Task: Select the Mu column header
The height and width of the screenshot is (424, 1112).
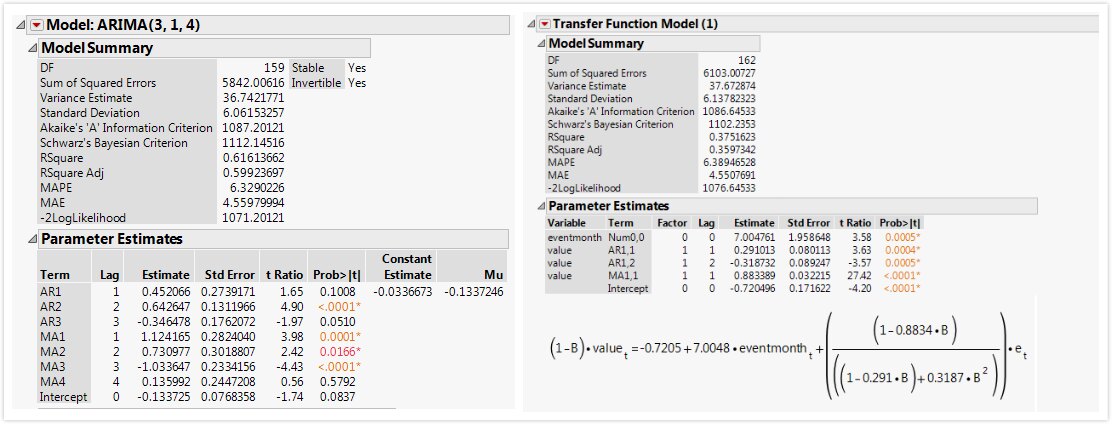Action: 491,274
